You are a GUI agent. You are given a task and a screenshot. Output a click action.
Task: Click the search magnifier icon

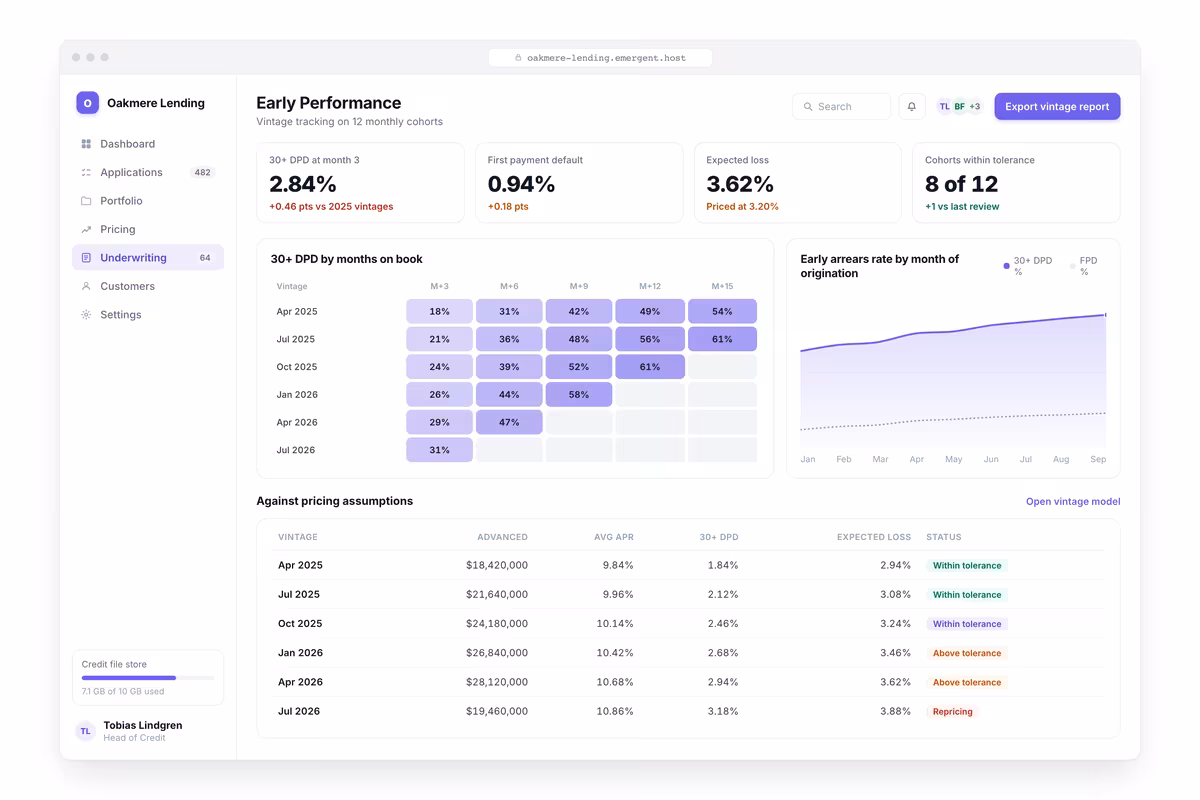[x=808, y=106]
